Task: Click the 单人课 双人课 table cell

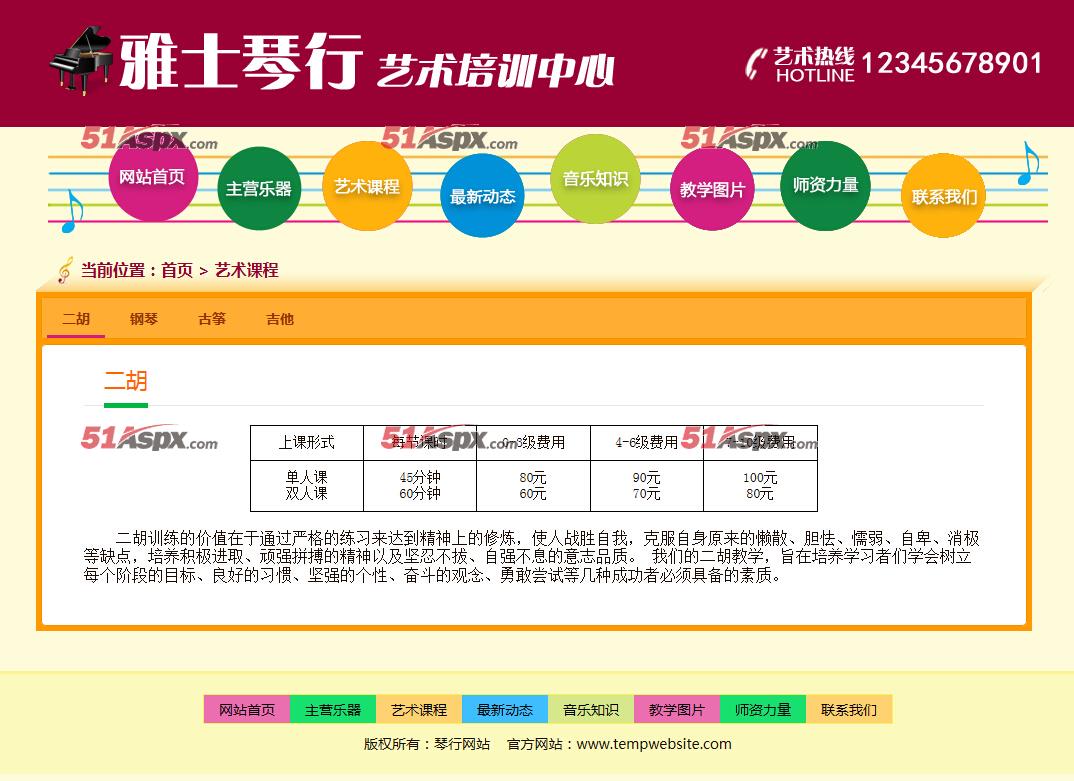Action: pos(307,486)
